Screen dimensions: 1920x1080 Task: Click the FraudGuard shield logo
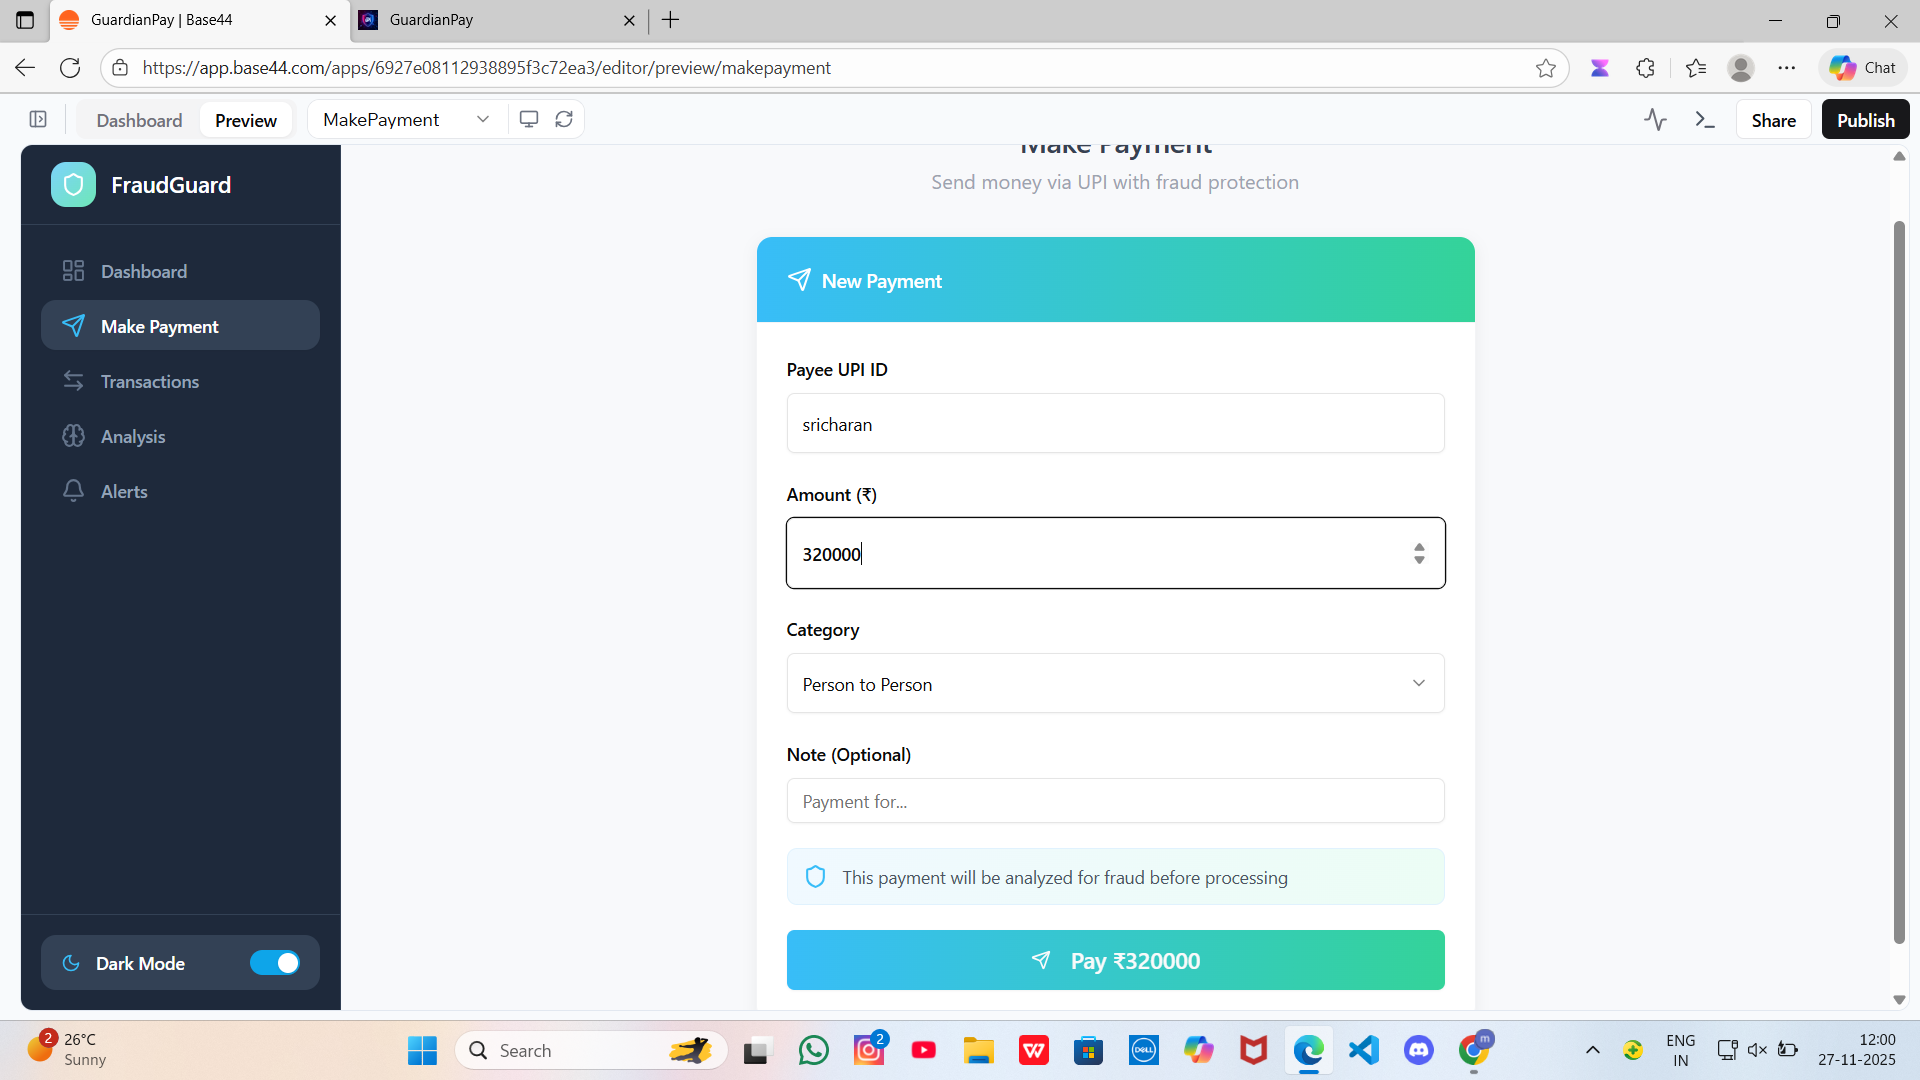72,184
